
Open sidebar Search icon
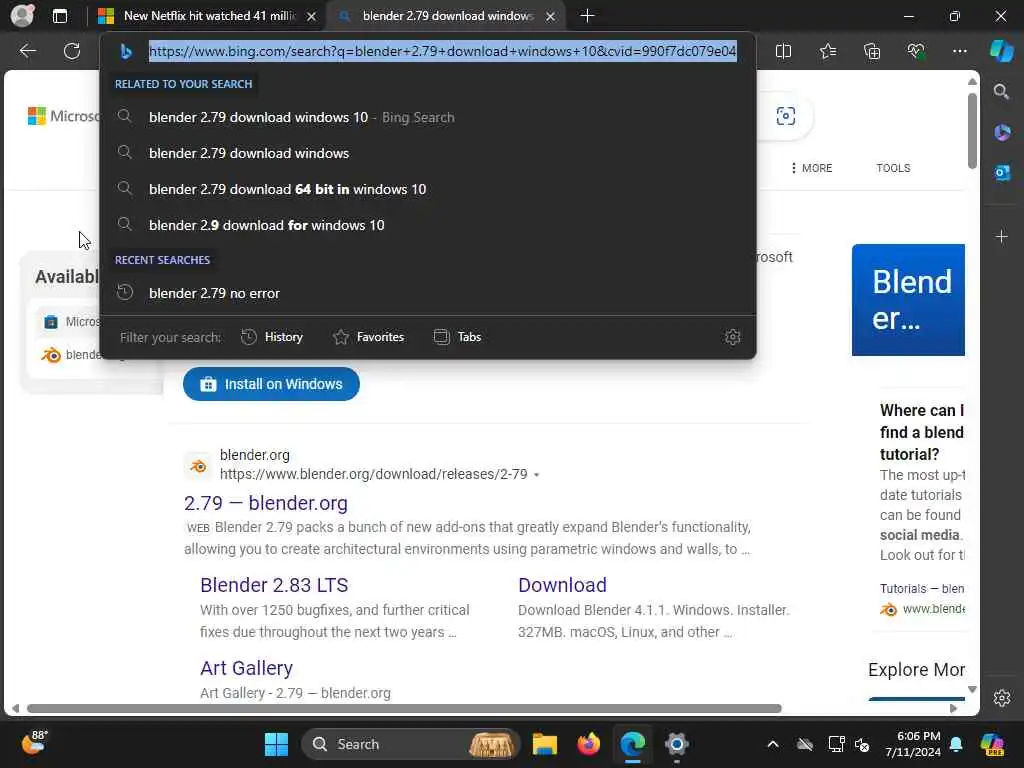point(1001,91)
